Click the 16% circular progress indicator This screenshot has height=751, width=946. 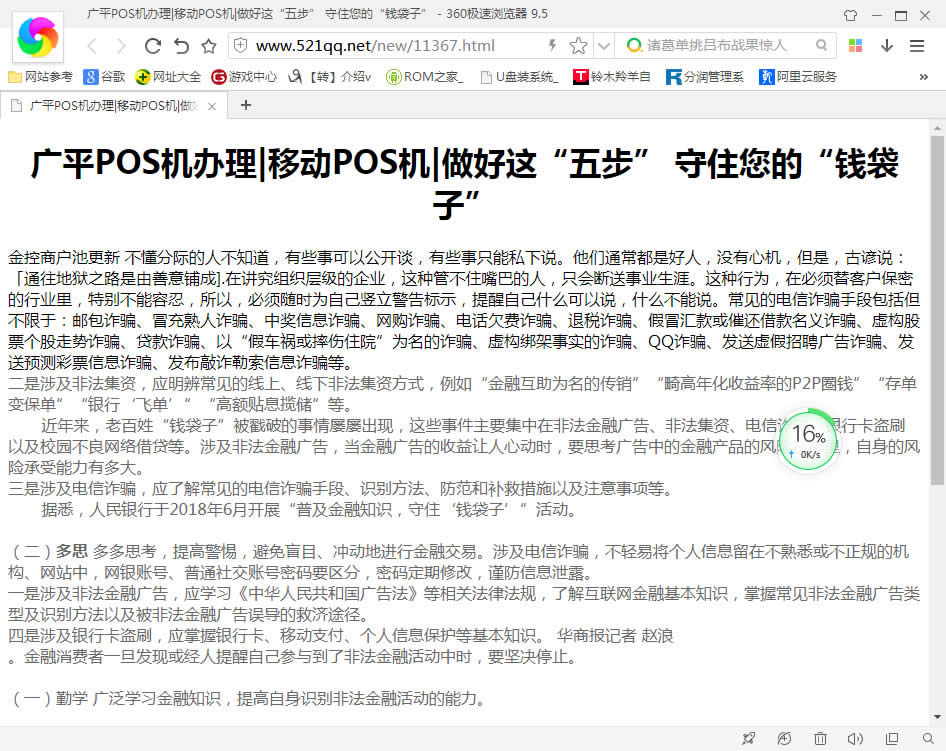click(x=807, y=438)
